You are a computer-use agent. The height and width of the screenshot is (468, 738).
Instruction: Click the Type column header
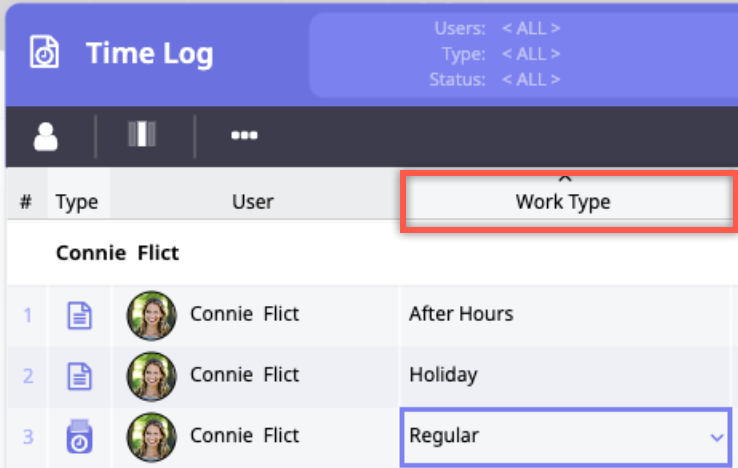click(77, 201)
